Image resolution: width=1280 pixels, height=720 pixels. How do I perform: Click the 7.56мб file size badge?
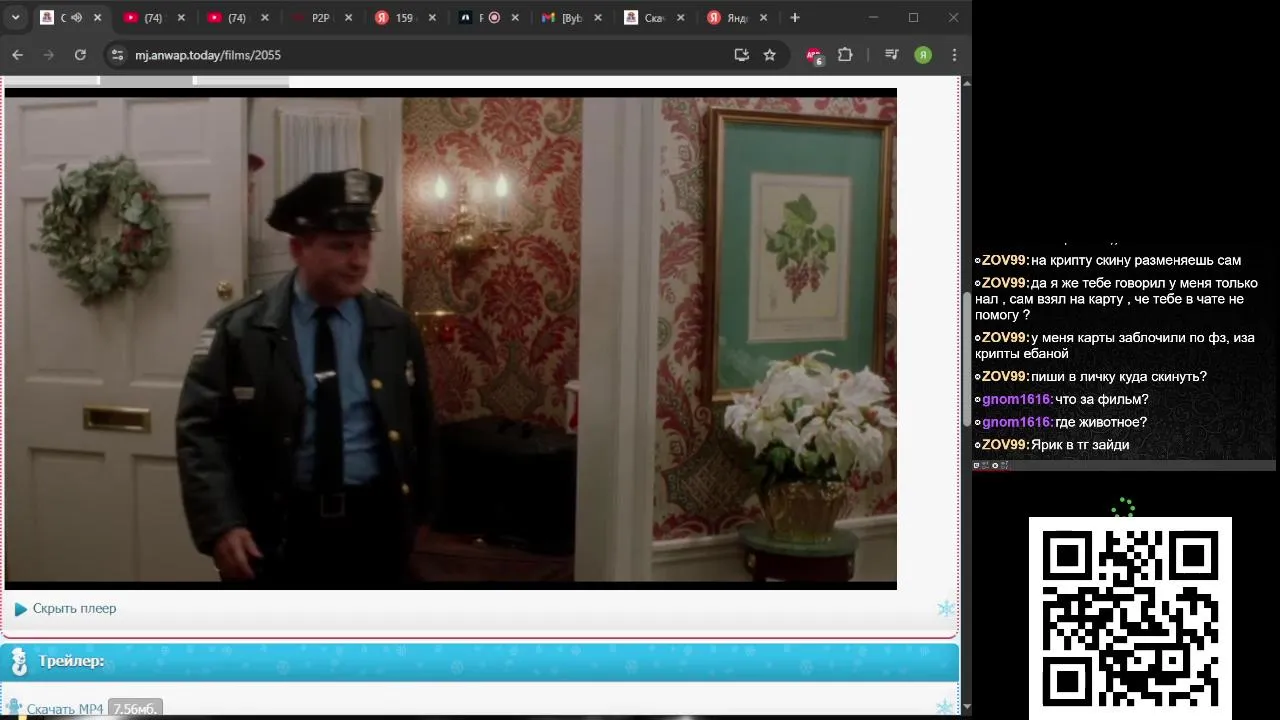135,709
